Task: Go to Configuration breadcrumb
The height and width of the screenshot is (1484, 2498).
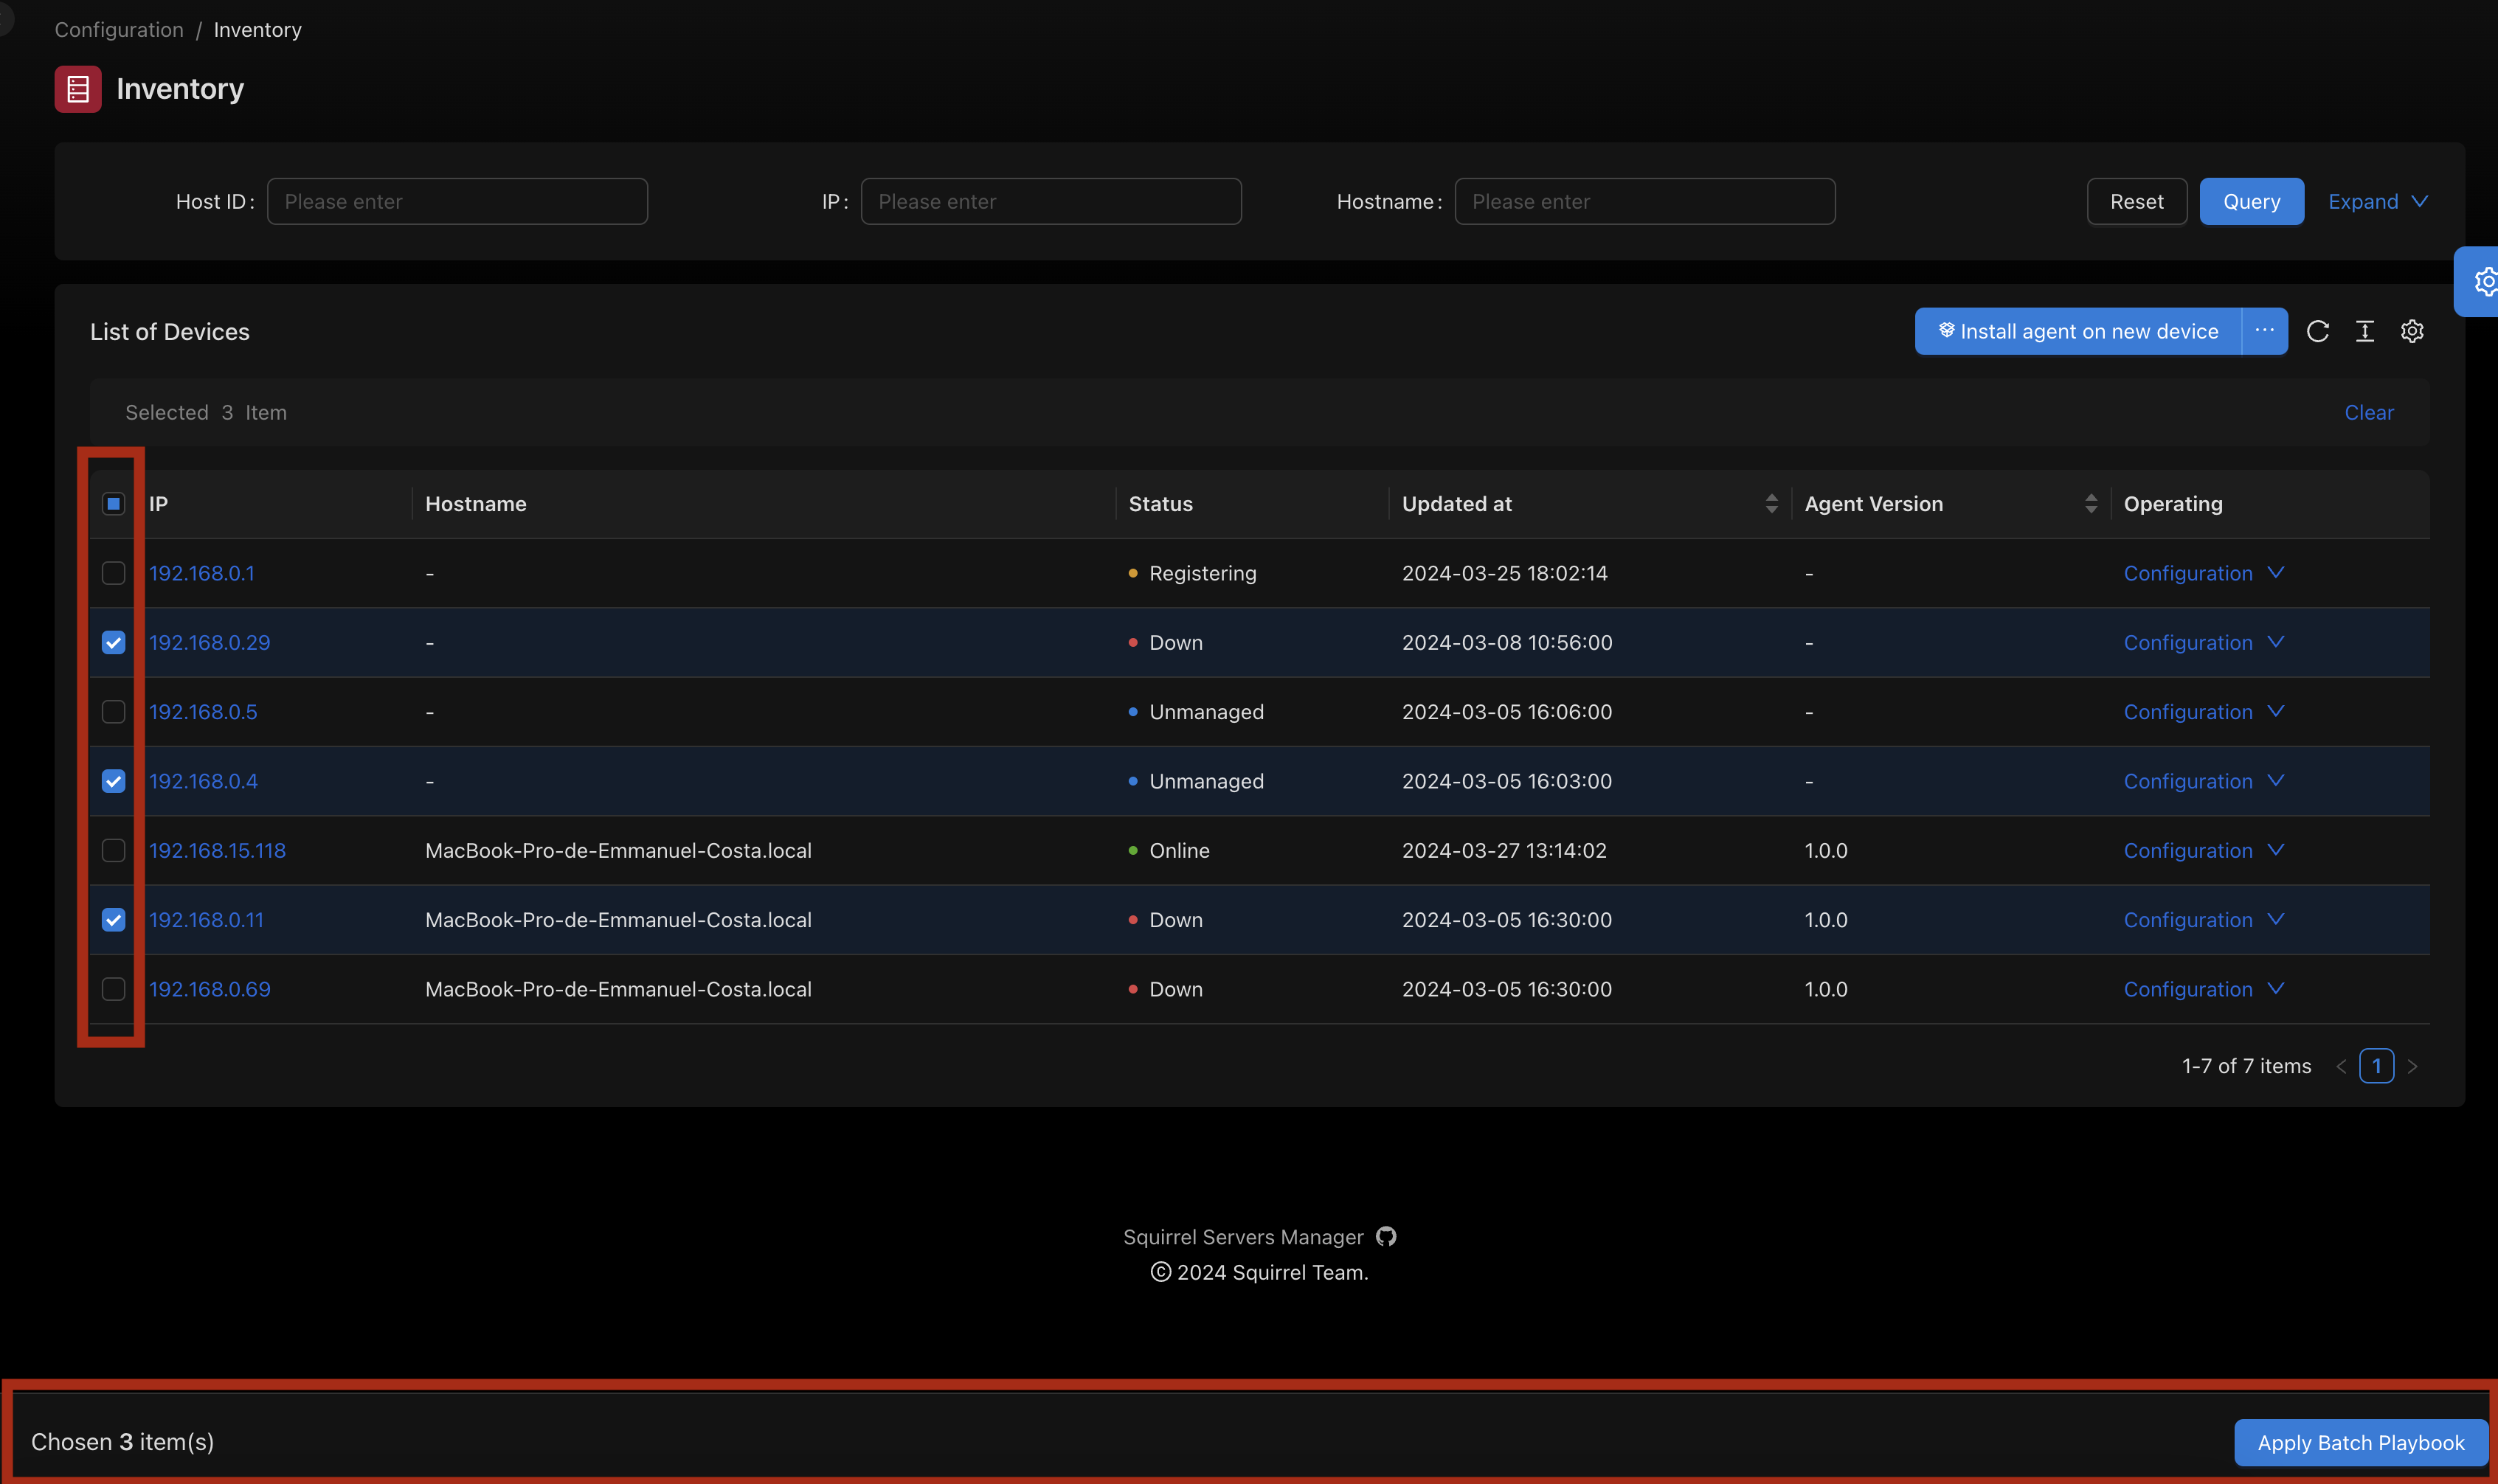Action: [119, 30]
